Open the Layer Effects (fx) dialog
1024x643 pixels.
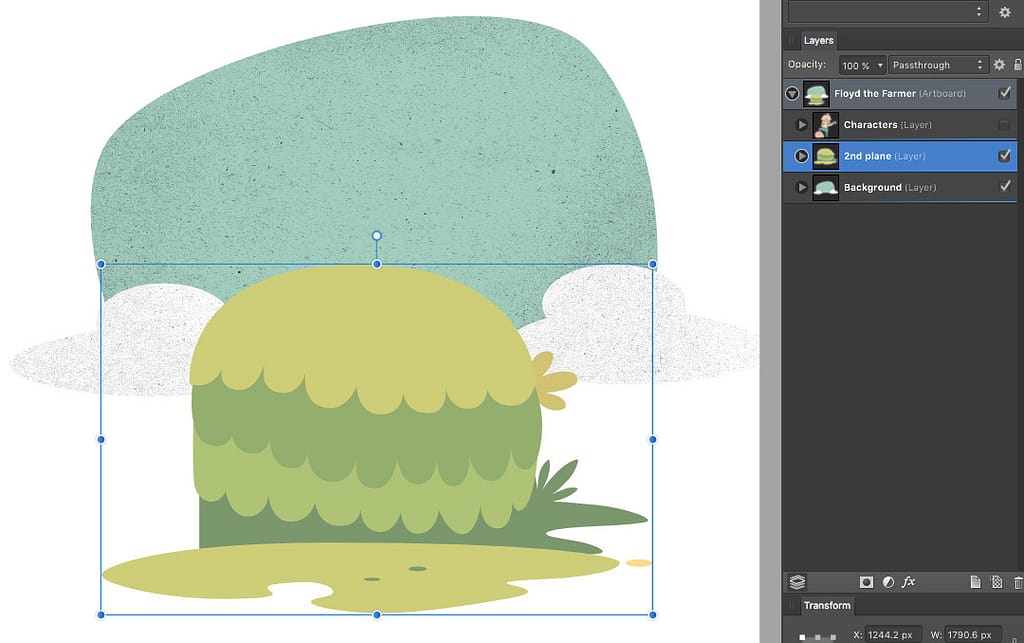click(909, 582)
